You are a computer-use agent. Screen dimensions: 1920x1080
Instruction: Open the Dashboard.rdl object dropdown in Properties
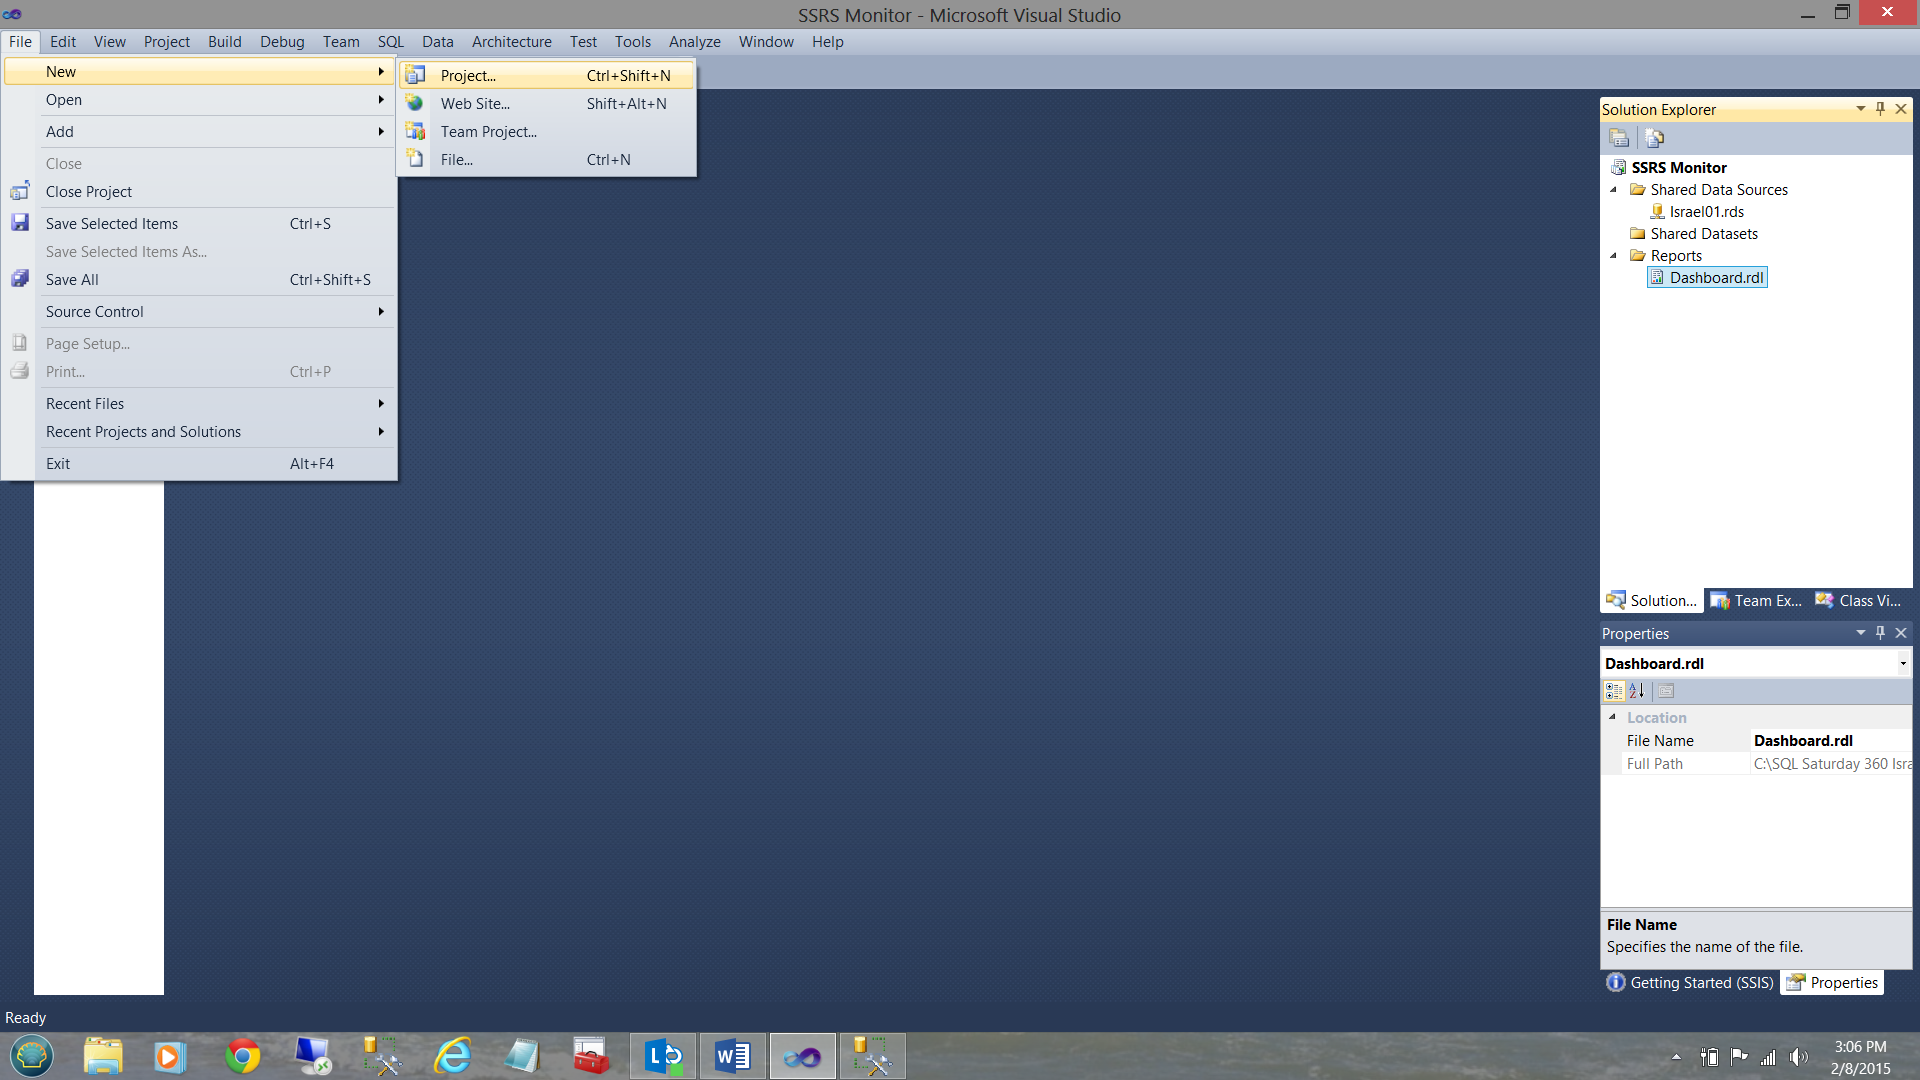pyautogui.click(x=1902, y=664)
